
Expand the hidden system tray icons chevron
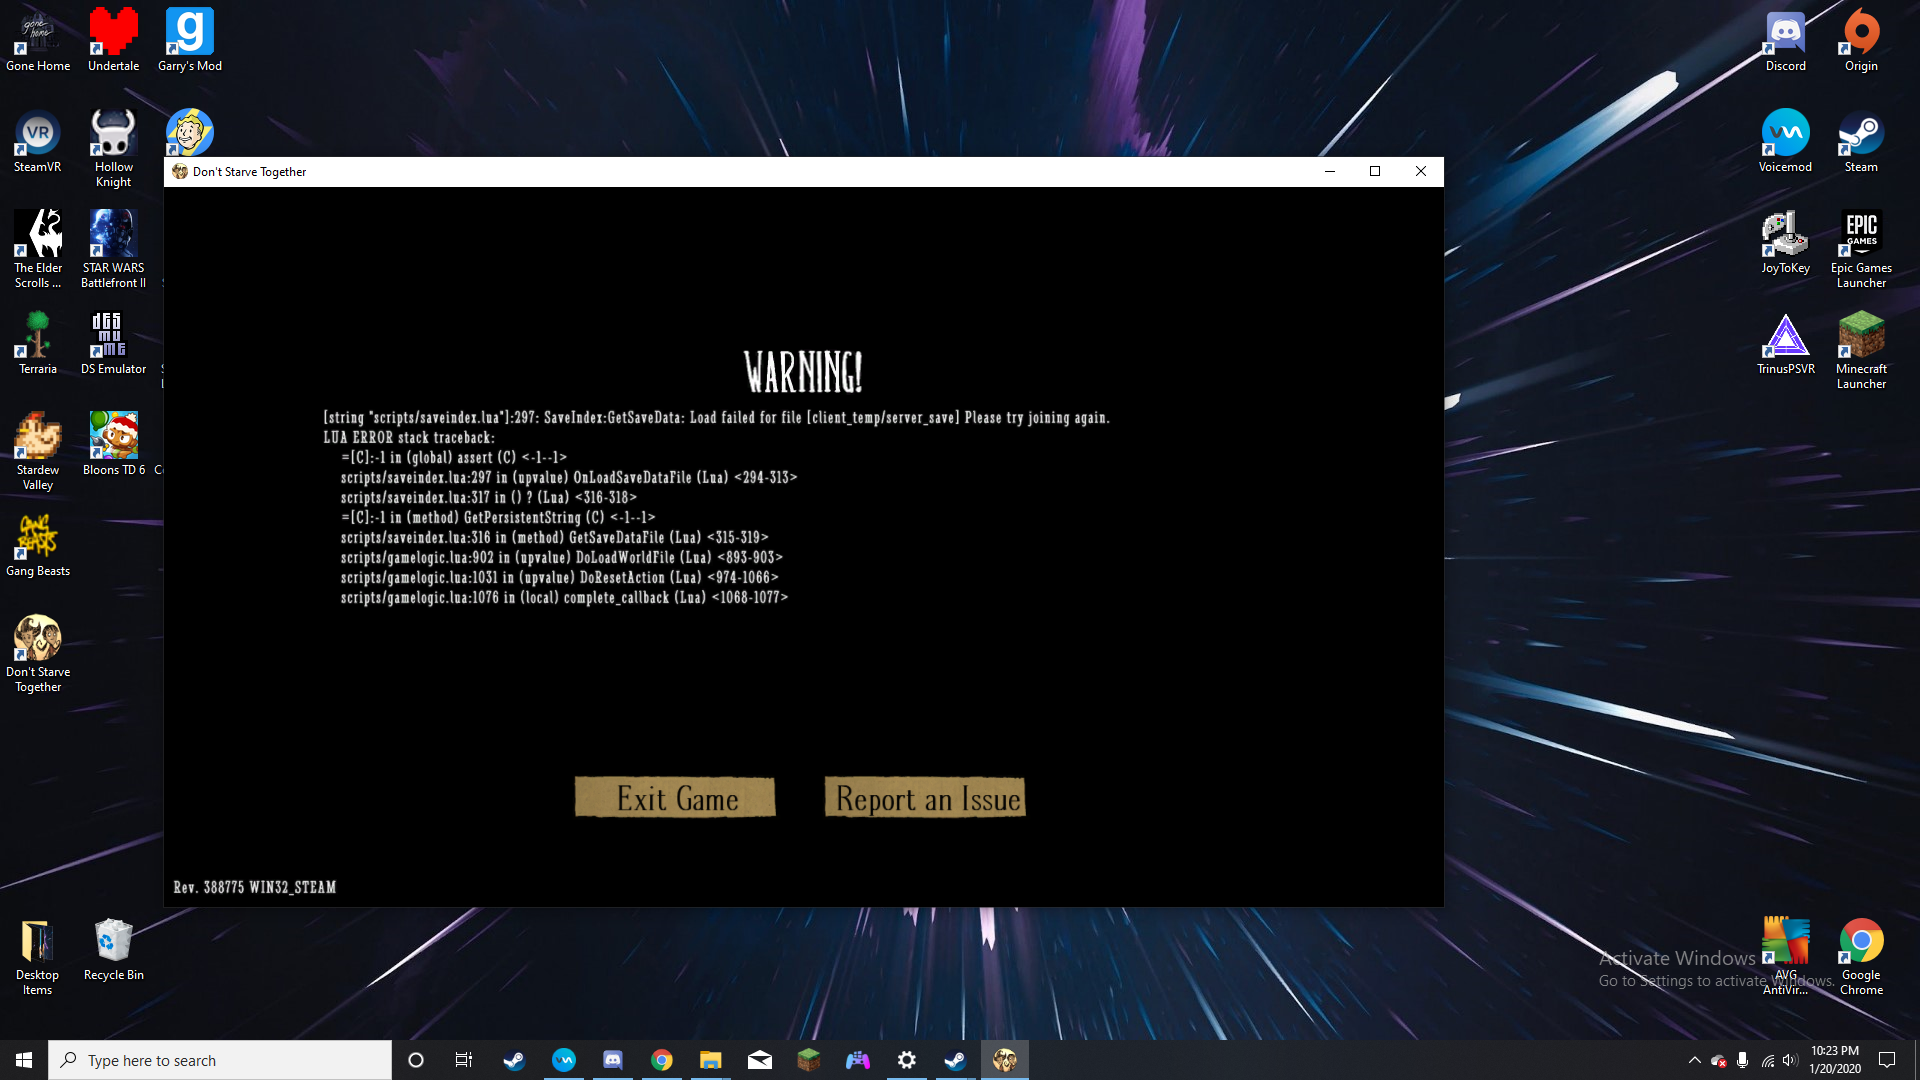[x=1694, y=1060]
